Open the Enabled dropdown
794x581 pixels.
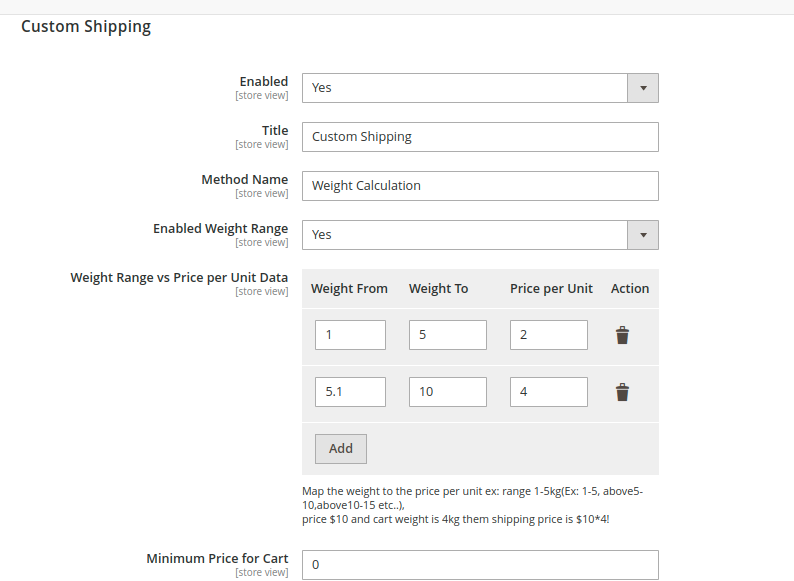(x=480, y=88)
